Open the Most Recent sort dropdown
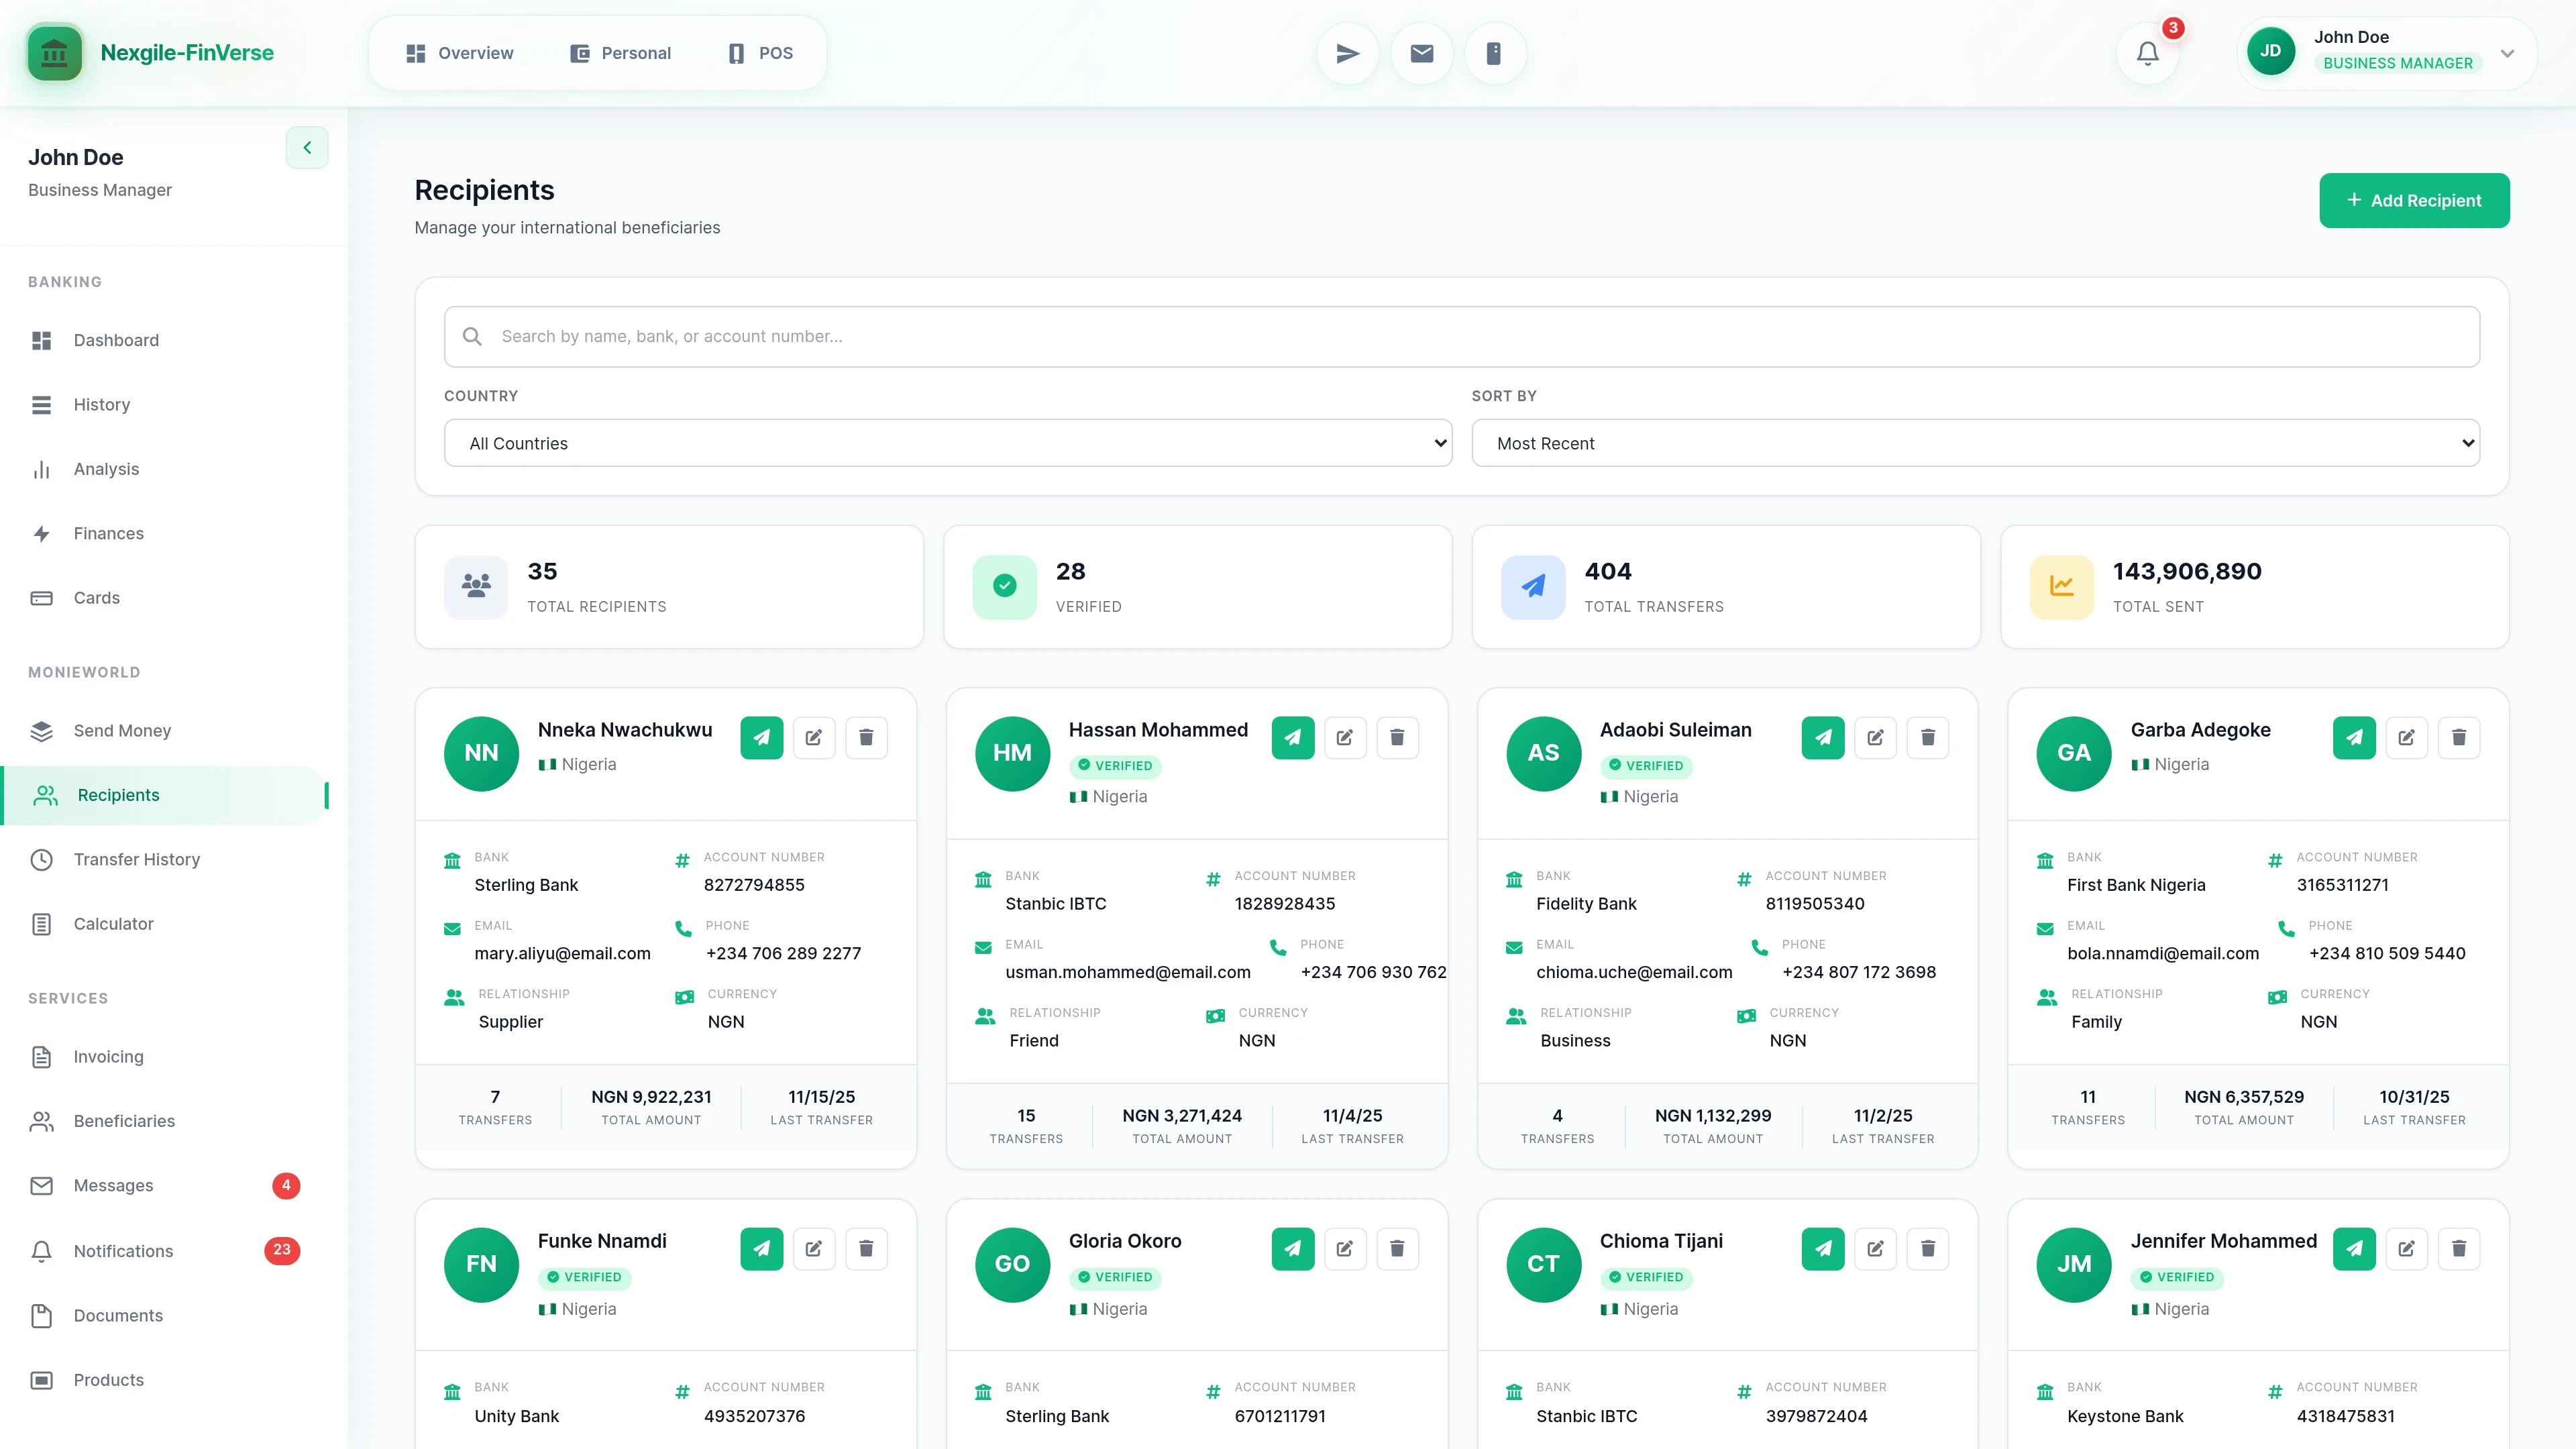This screenshot has height=1449, width=2576. tap(1975, 443)
